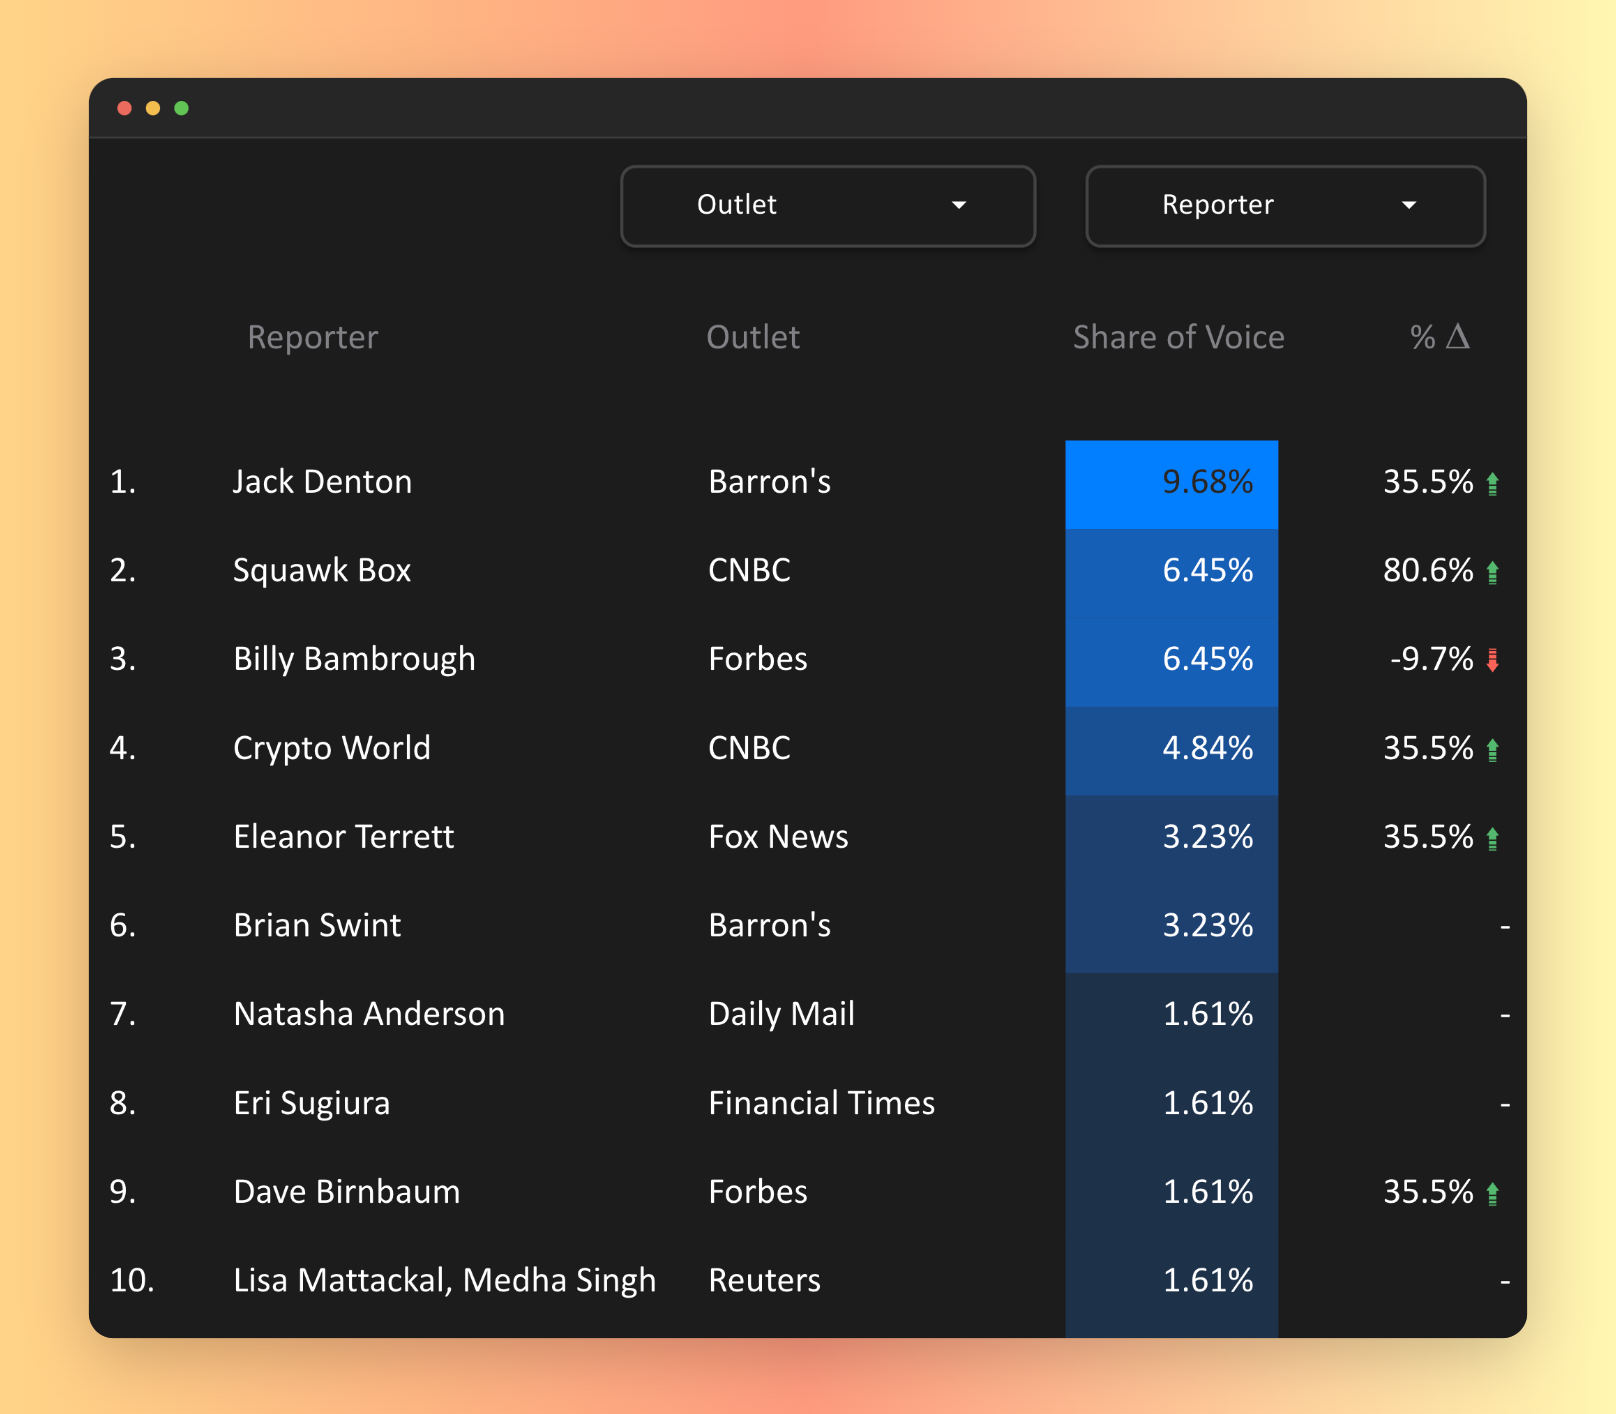Image resolution: width=1616 pixels, height=1414 pixels.
Task: Click the green arrow in Eleanor Terrett row
Action: 1492,838
